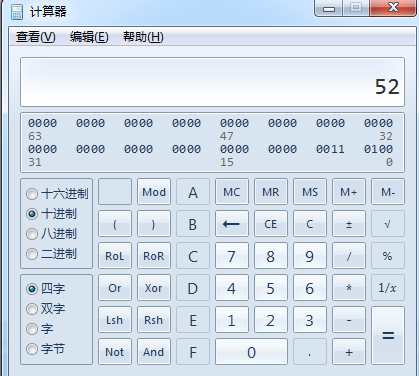Click the Not bitwise key
Screen dimensions: 419x376
[115, 352]
